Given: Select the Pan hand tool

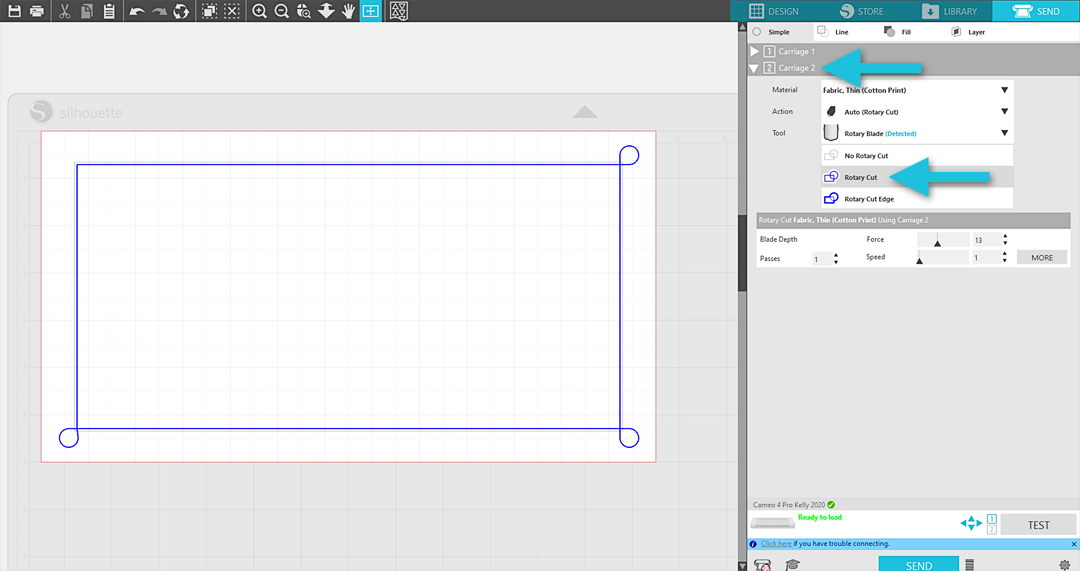Looking at the screenshot, I should coord(349,11).
